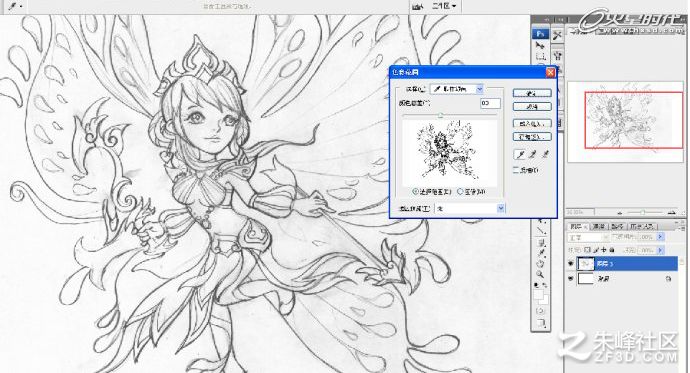Open the Select sampled colors dropdown
The width and height of the screenshot is (690, 373).
tap(457, 89)
